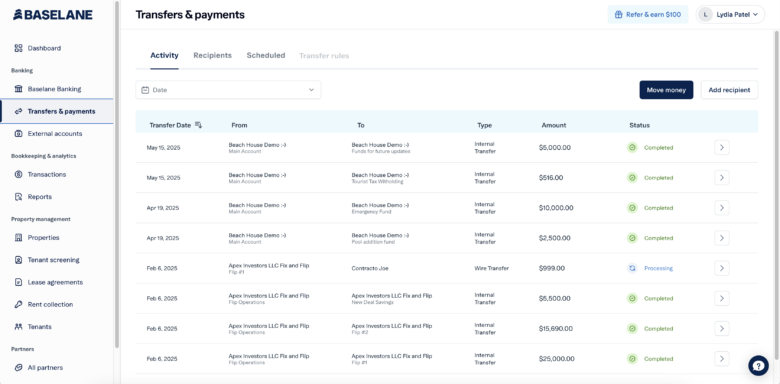Image resolution: width=780 pixels, height=384 pixels.
Task: Click Refer & earn $100 button
Action: (648, 14)
